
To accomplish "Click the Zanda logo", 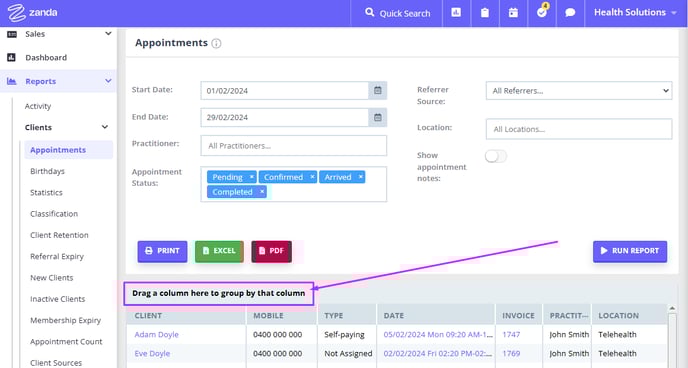I will [x=32, y=13].
